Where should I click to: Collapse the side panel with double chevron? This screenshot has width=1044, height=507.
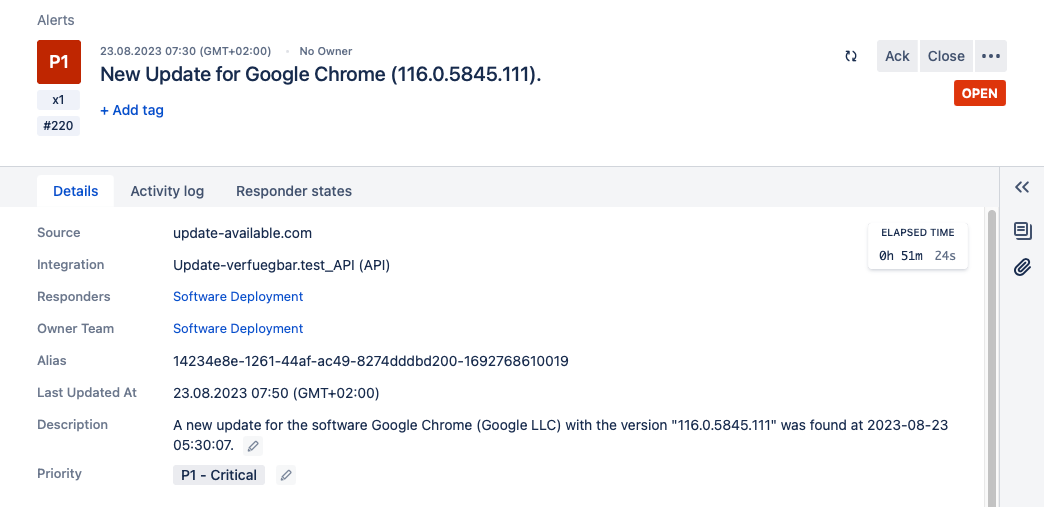tap(1022, 187)
